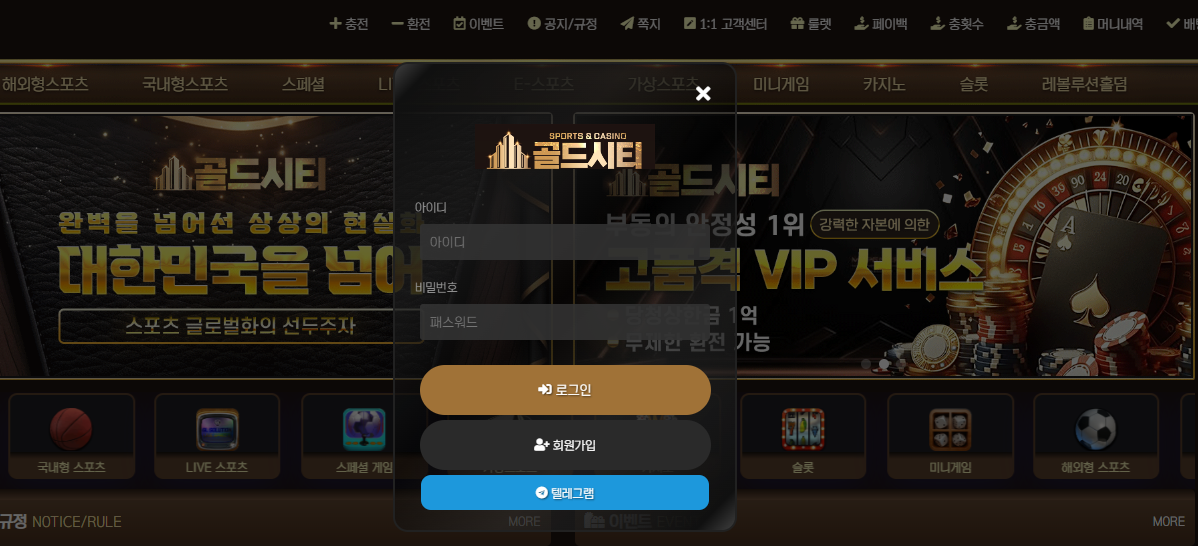Close the login popup with X

tap(704, 93)
